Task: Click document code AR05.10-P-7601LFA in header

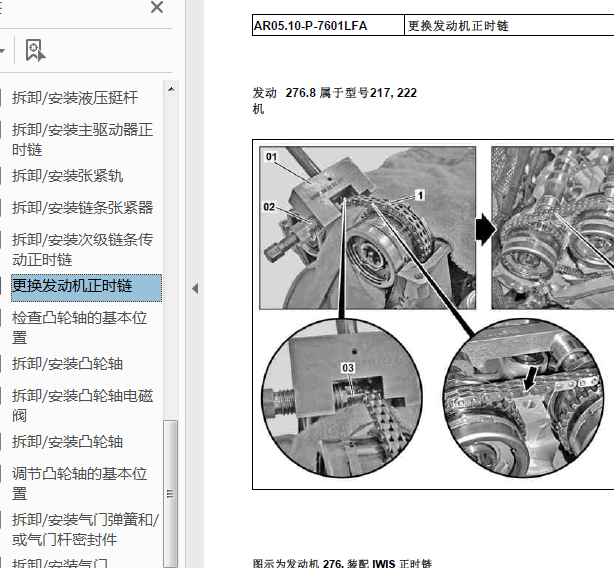Action: (310, 26)
